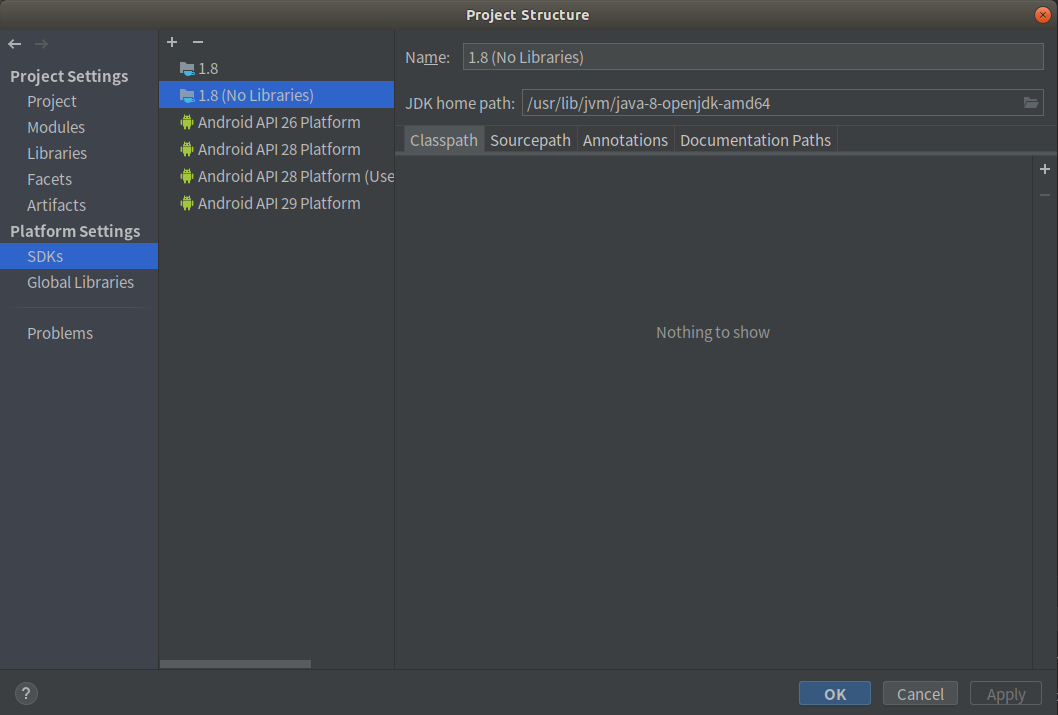Click the OK button

834,693
